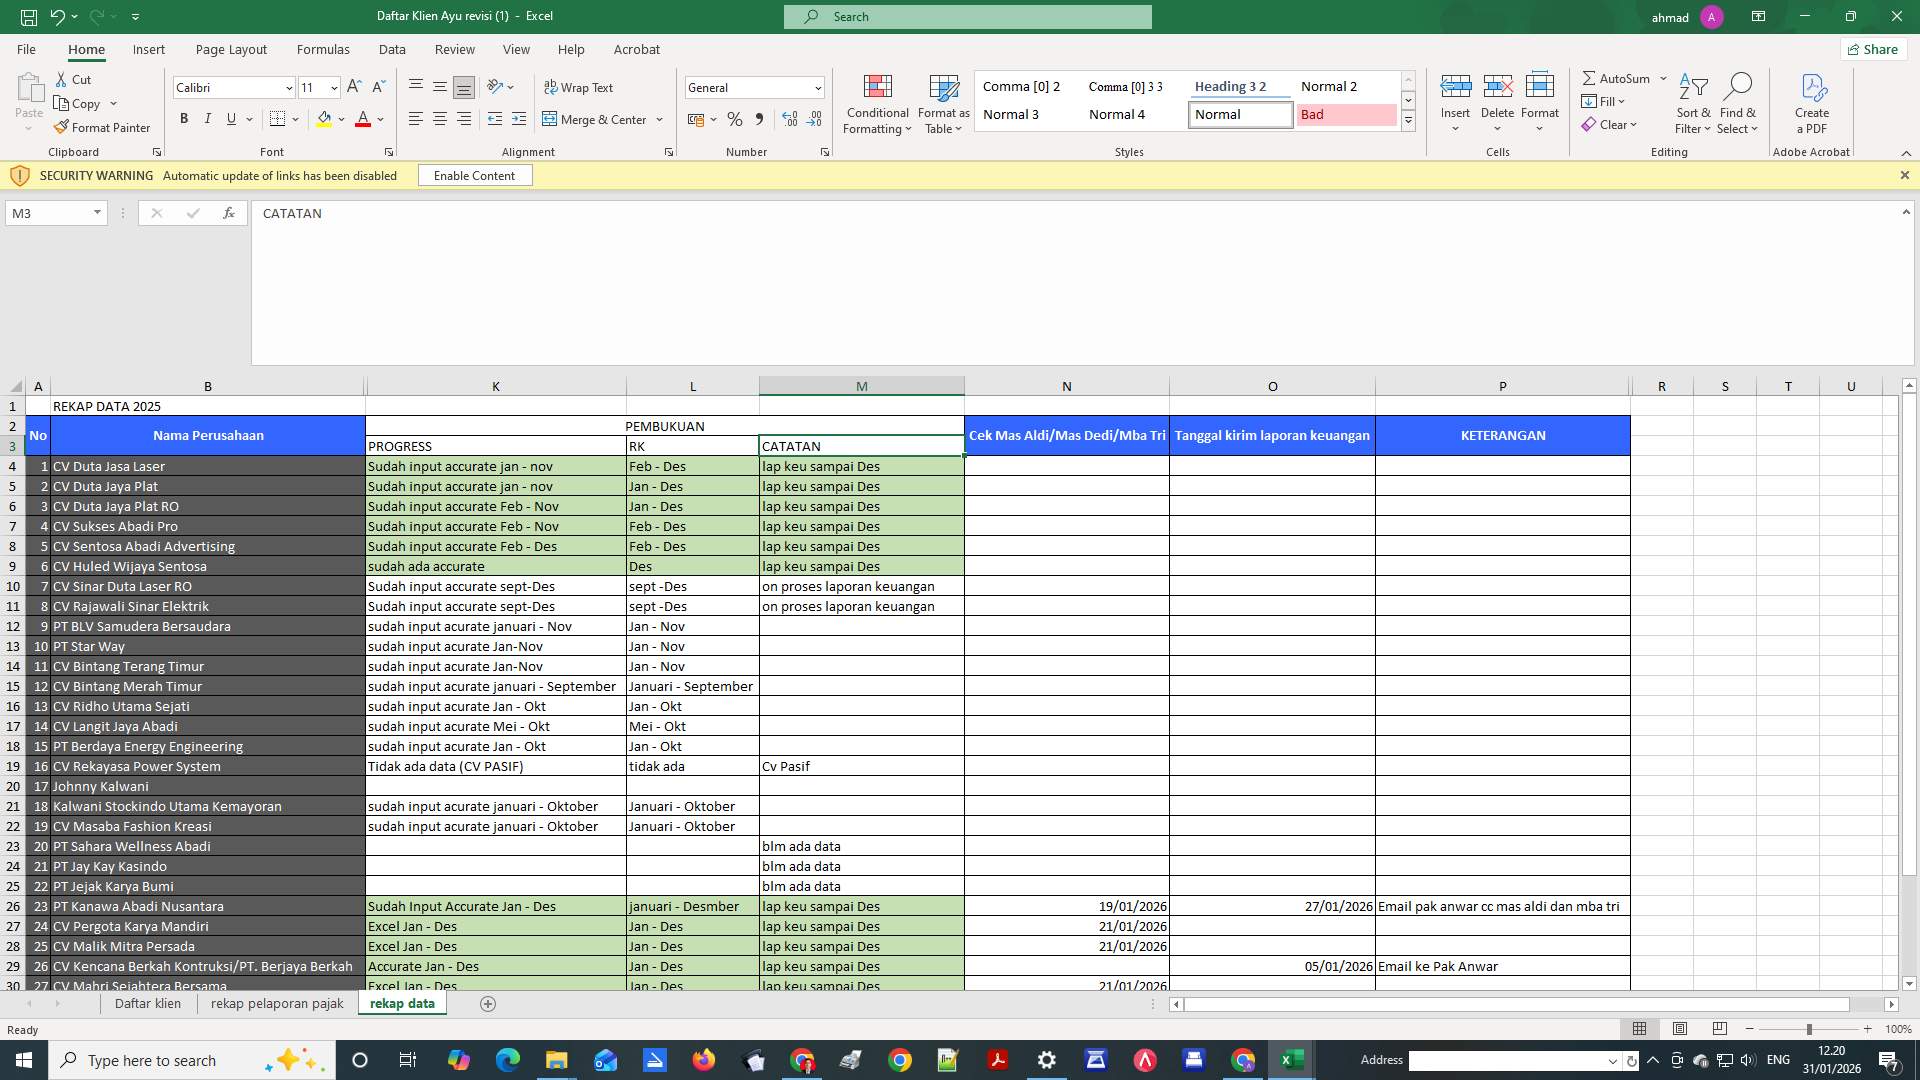Apply Percent Style number format

pos(735,119)
